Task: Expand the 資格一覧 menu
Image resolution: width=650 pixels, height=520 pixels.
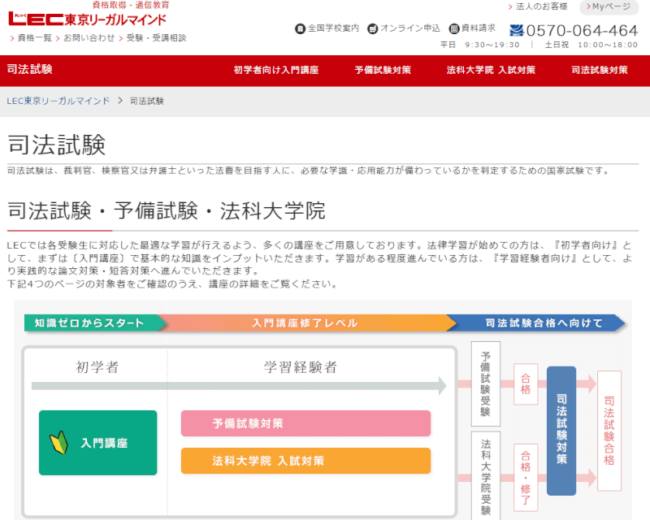Action: point(32,38)
